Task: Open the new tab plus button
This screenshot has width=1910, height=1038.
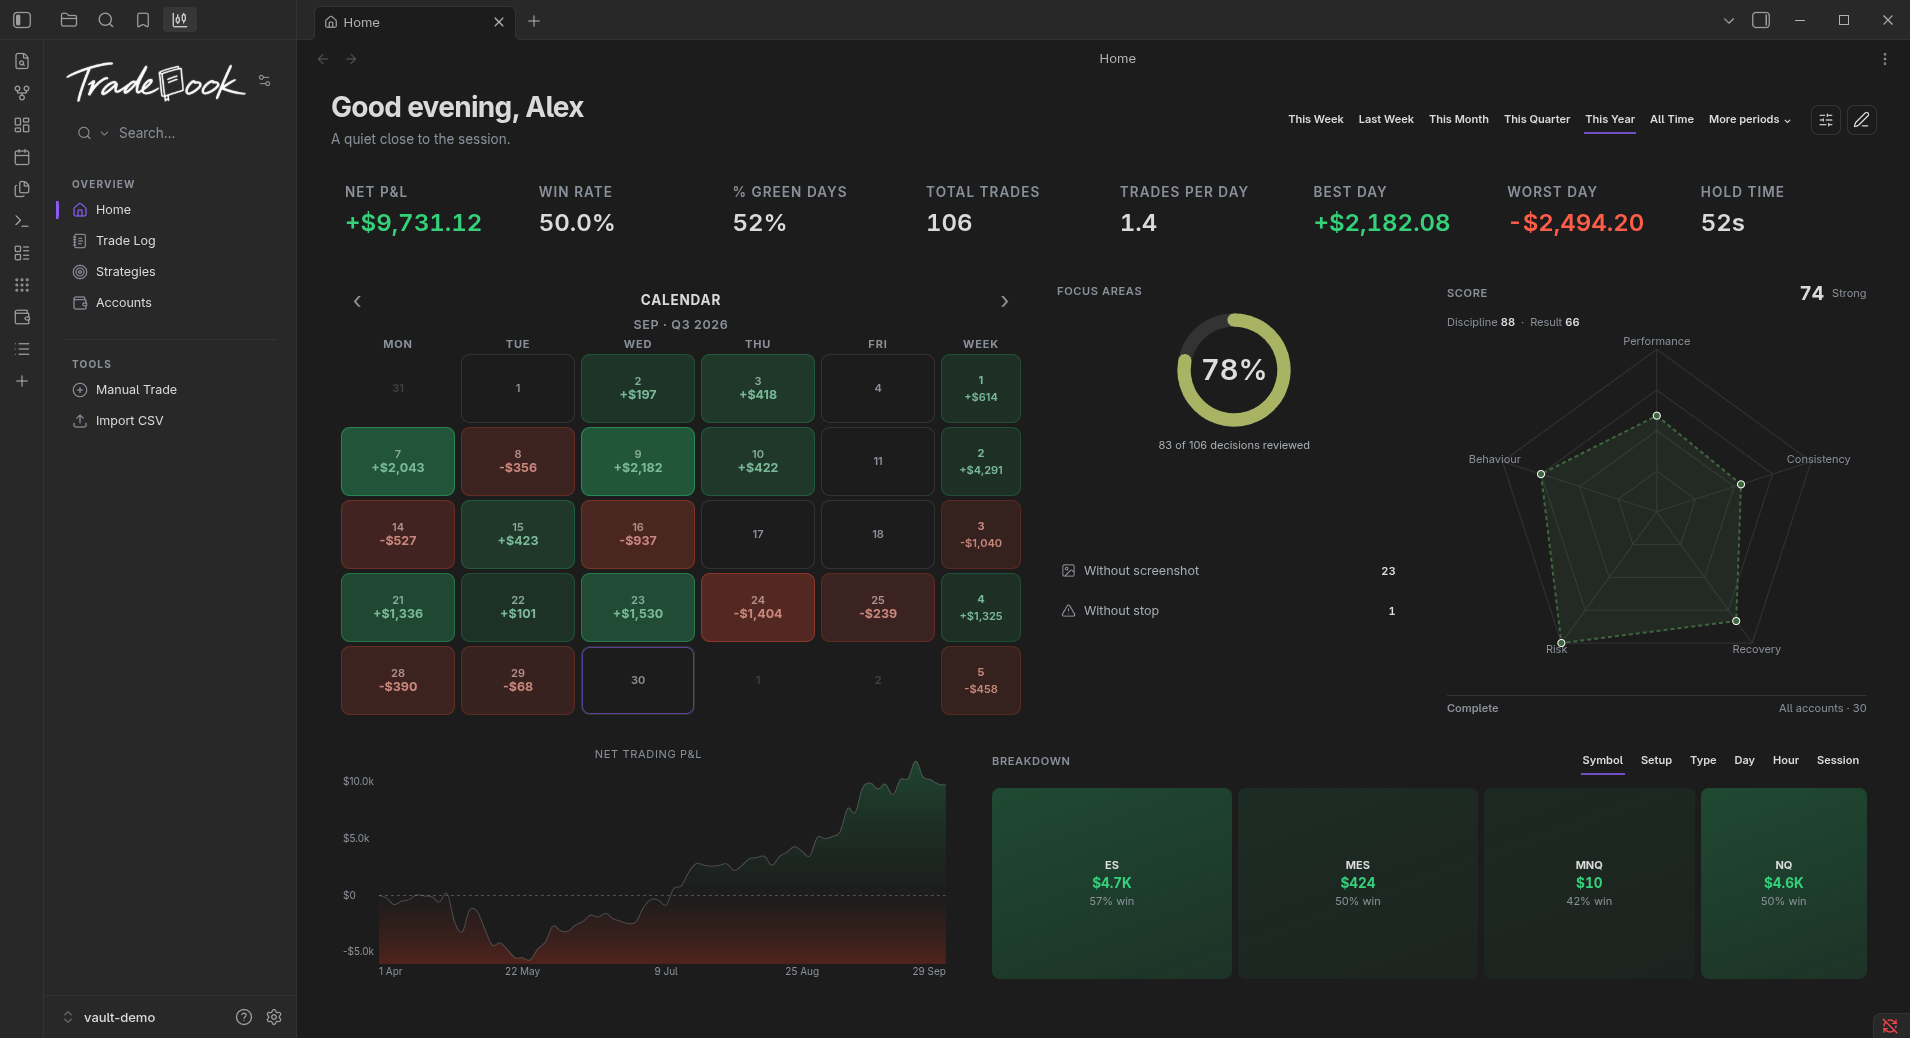Action: 534,21
